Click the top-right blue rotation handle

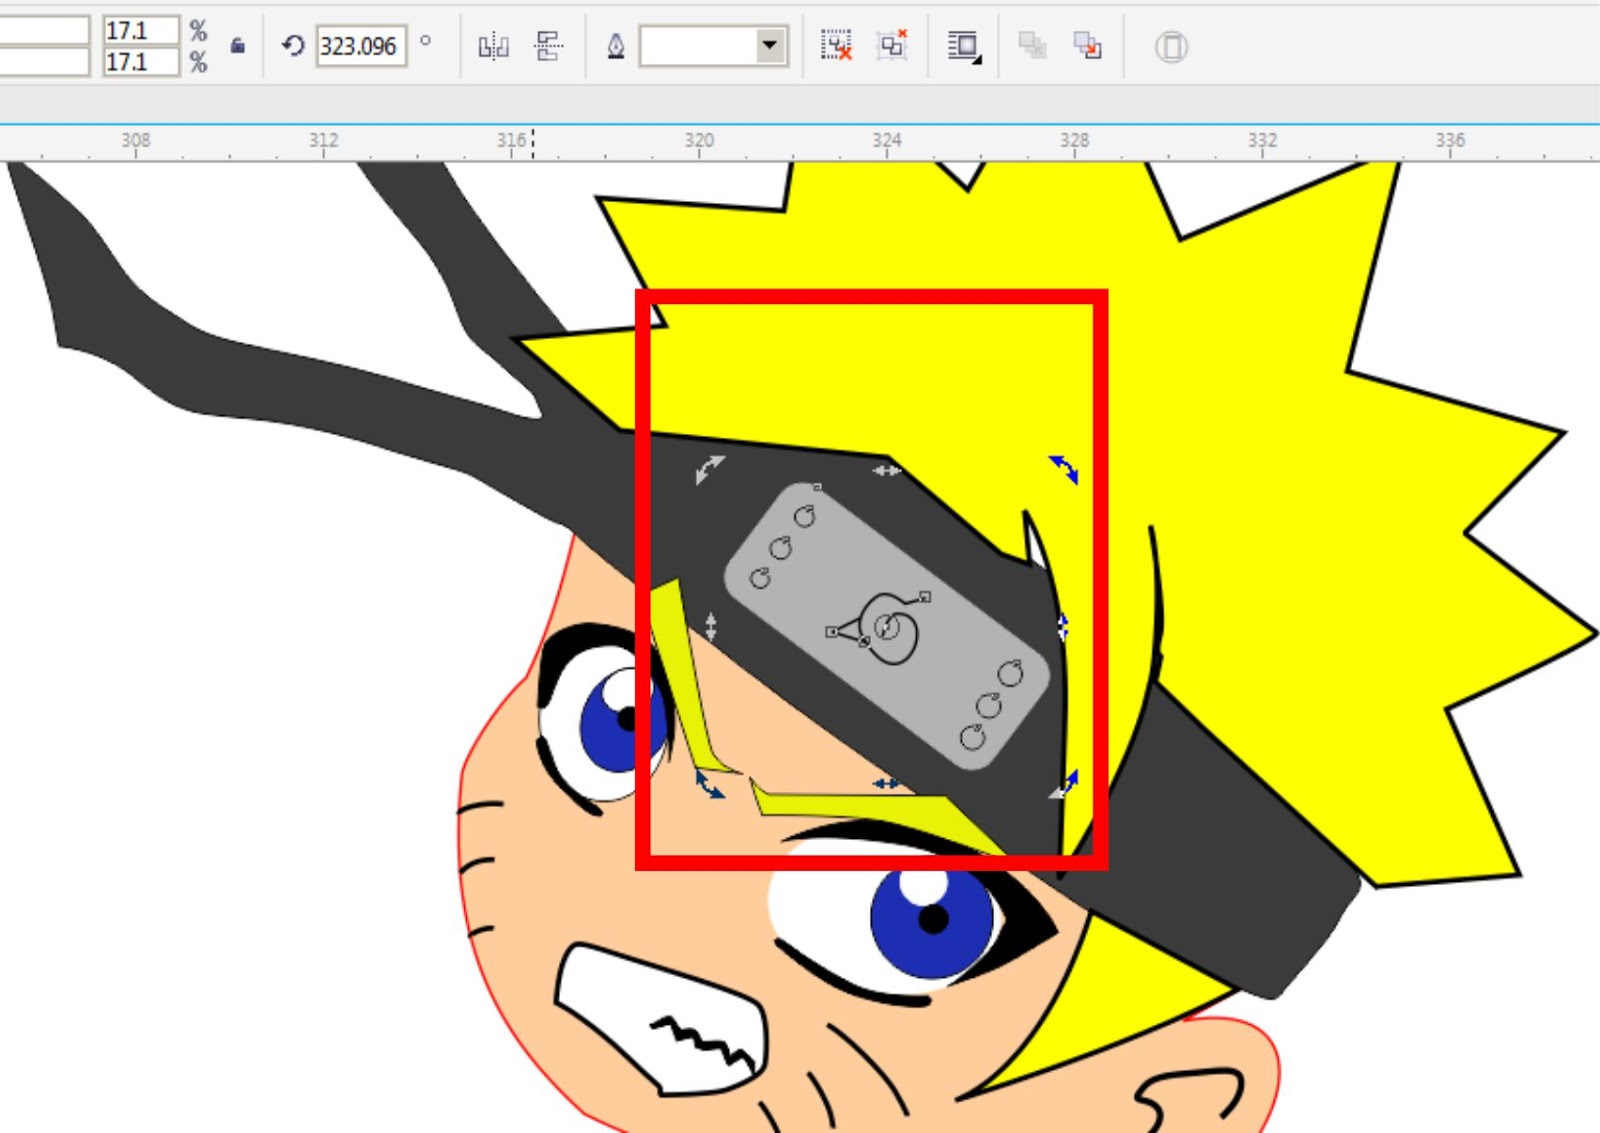click(x=1064, y=469)
